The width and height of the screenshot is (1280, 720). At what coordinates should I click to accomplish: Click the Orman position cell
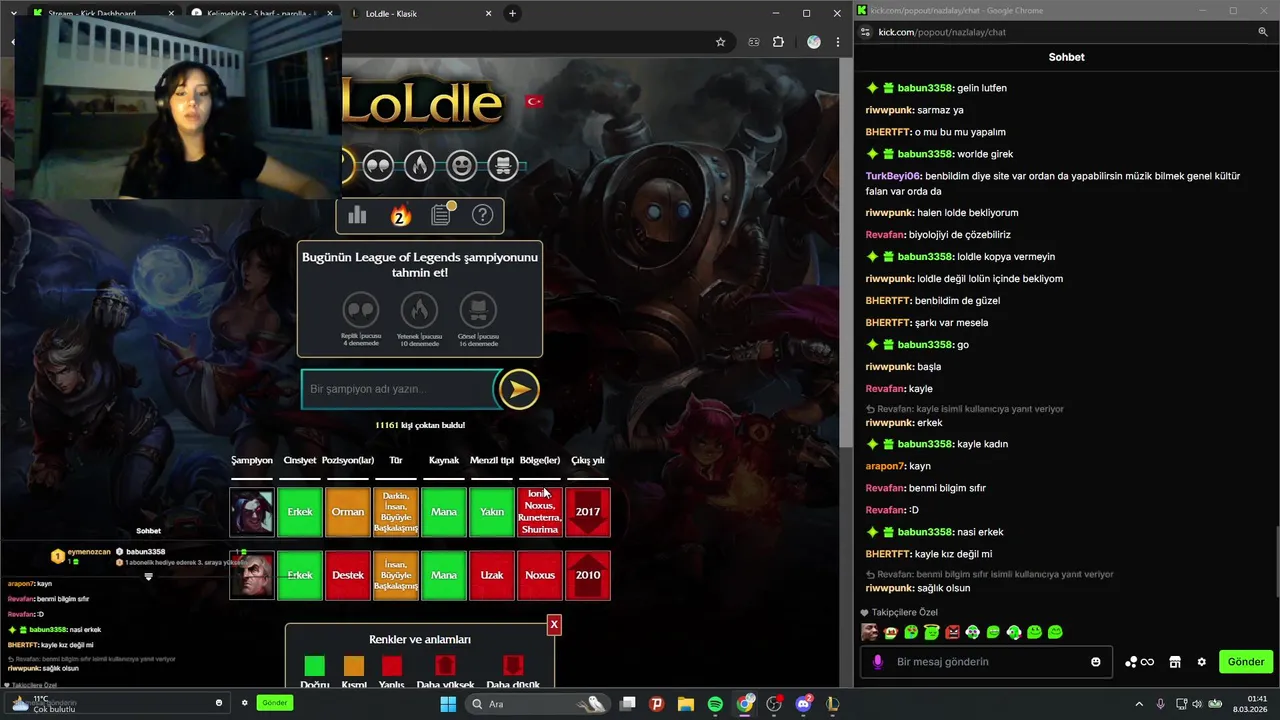coord(348,512)
